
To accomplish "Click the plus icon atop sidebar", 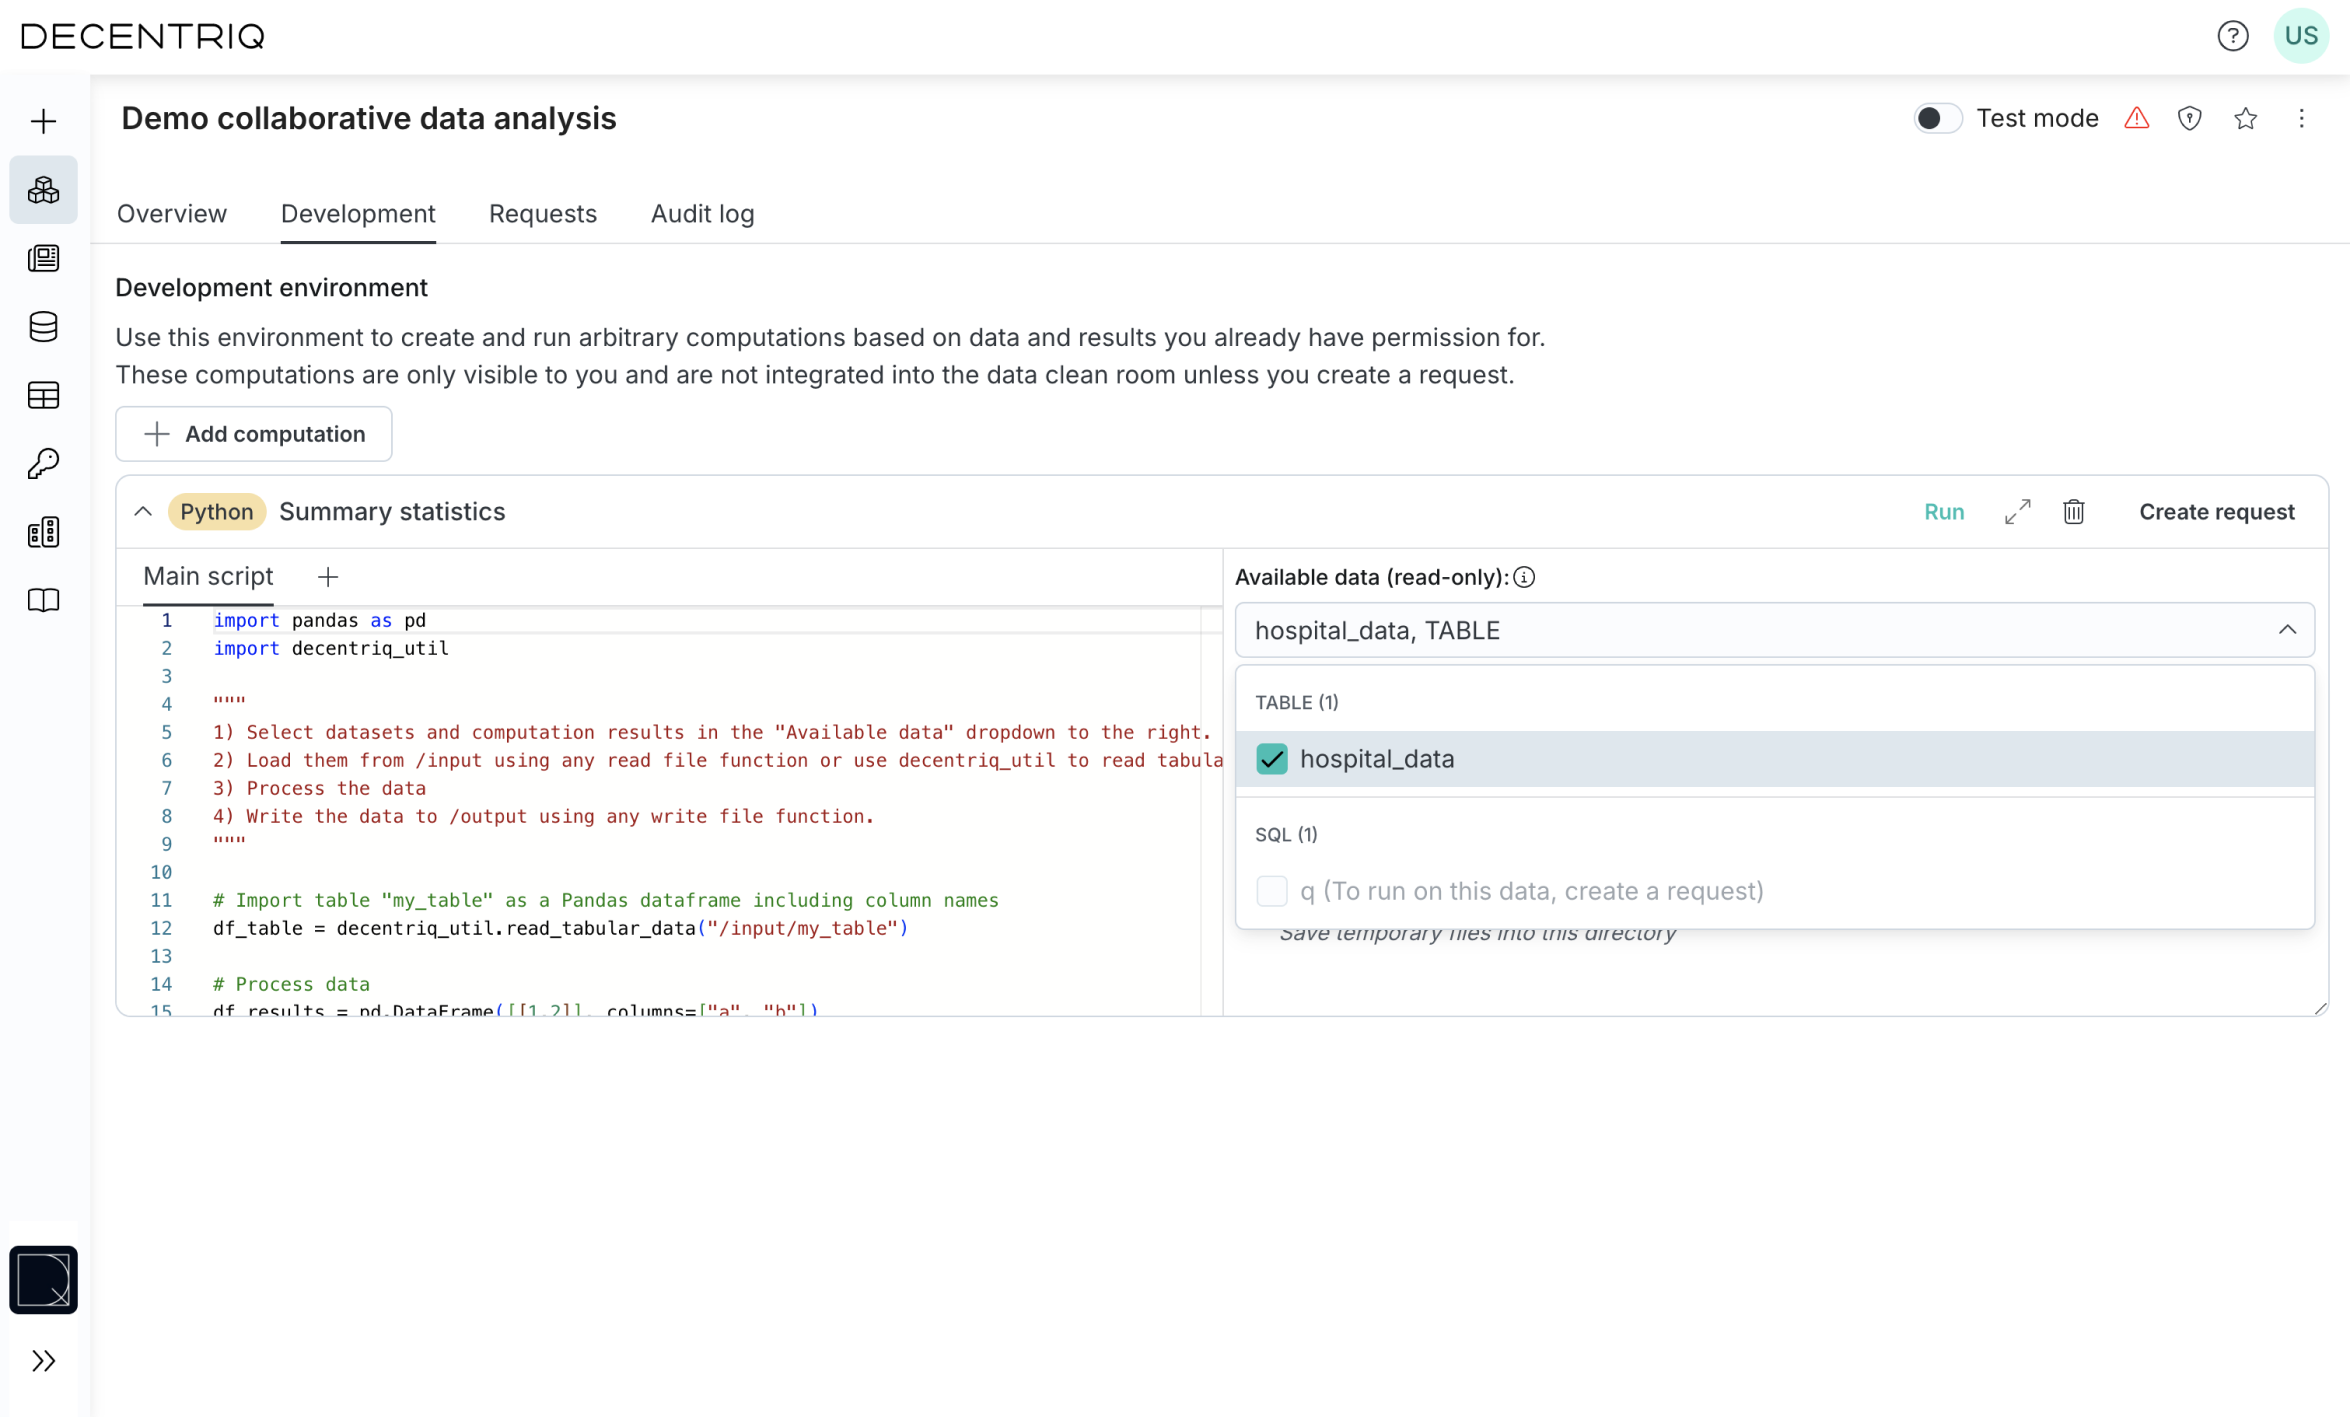I will point(43,122).
